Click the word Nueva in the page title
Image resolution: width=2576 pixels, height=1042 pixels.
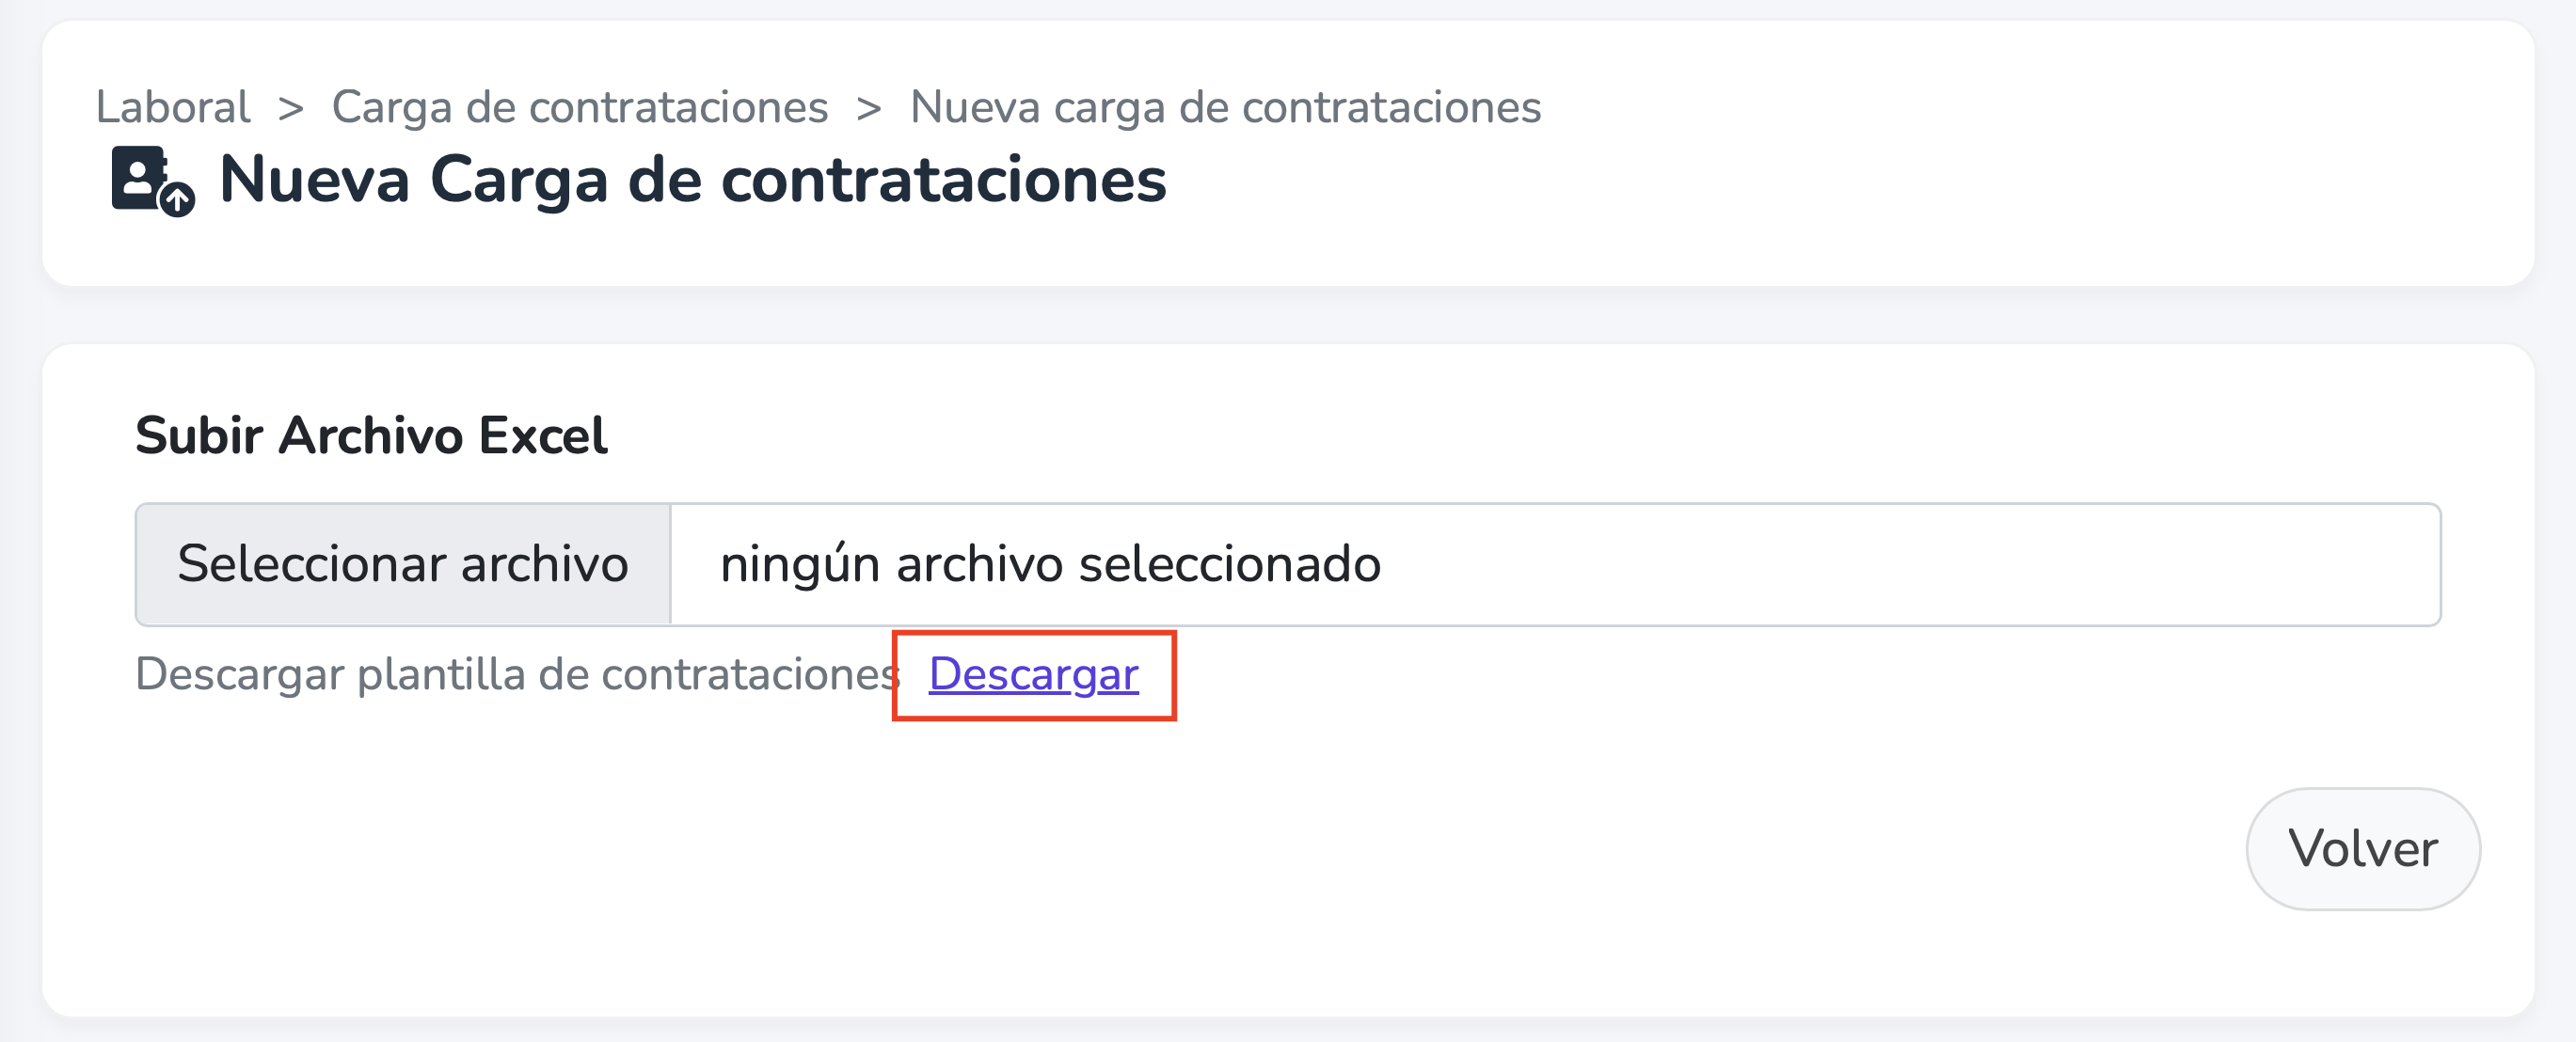pyautogui.click(x=314, y=180)
